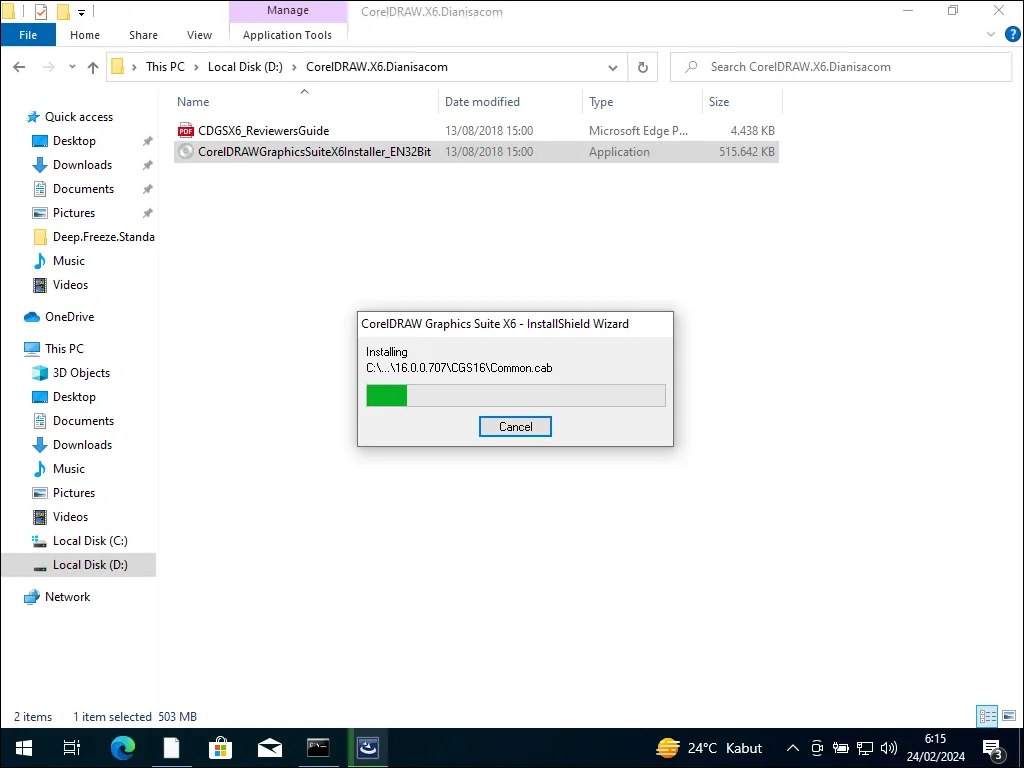Cancel the CorelDRAW installation
This screenshot has width=1024, height=768.
coord(515,426)
